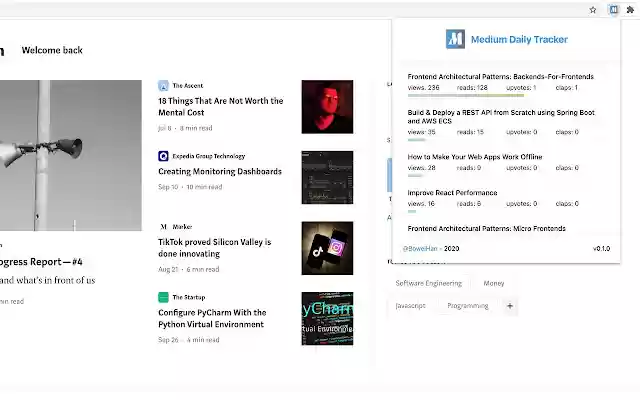
Task: Click Frontend Architectural Patterns: Micro Frontends entry
Action: point(487,229)
